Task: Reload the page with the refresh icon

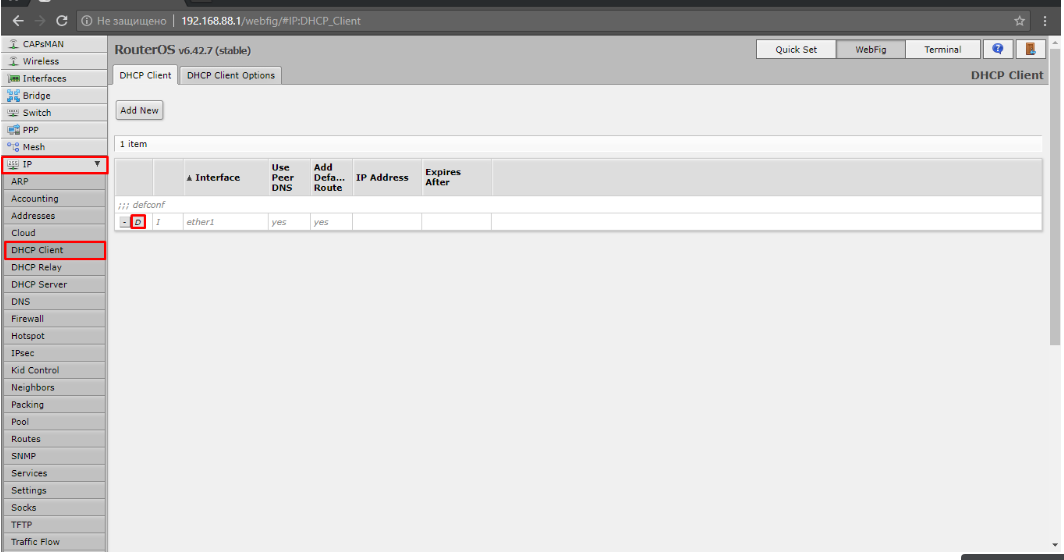Action: click(62, 21)
